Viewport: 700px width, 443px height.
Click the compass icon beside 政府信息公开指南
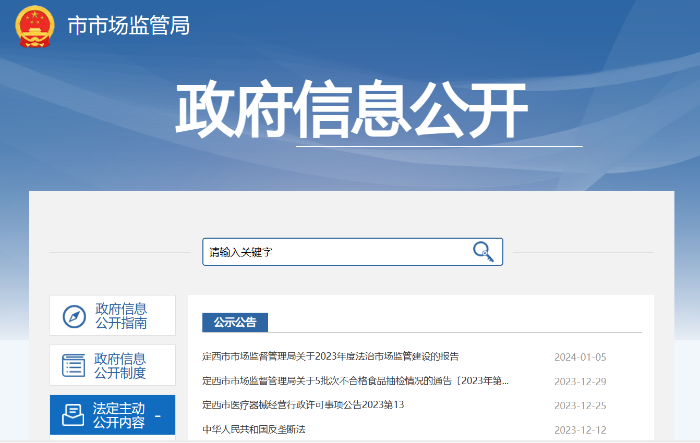pyautogui.click(x=74, y=316)
